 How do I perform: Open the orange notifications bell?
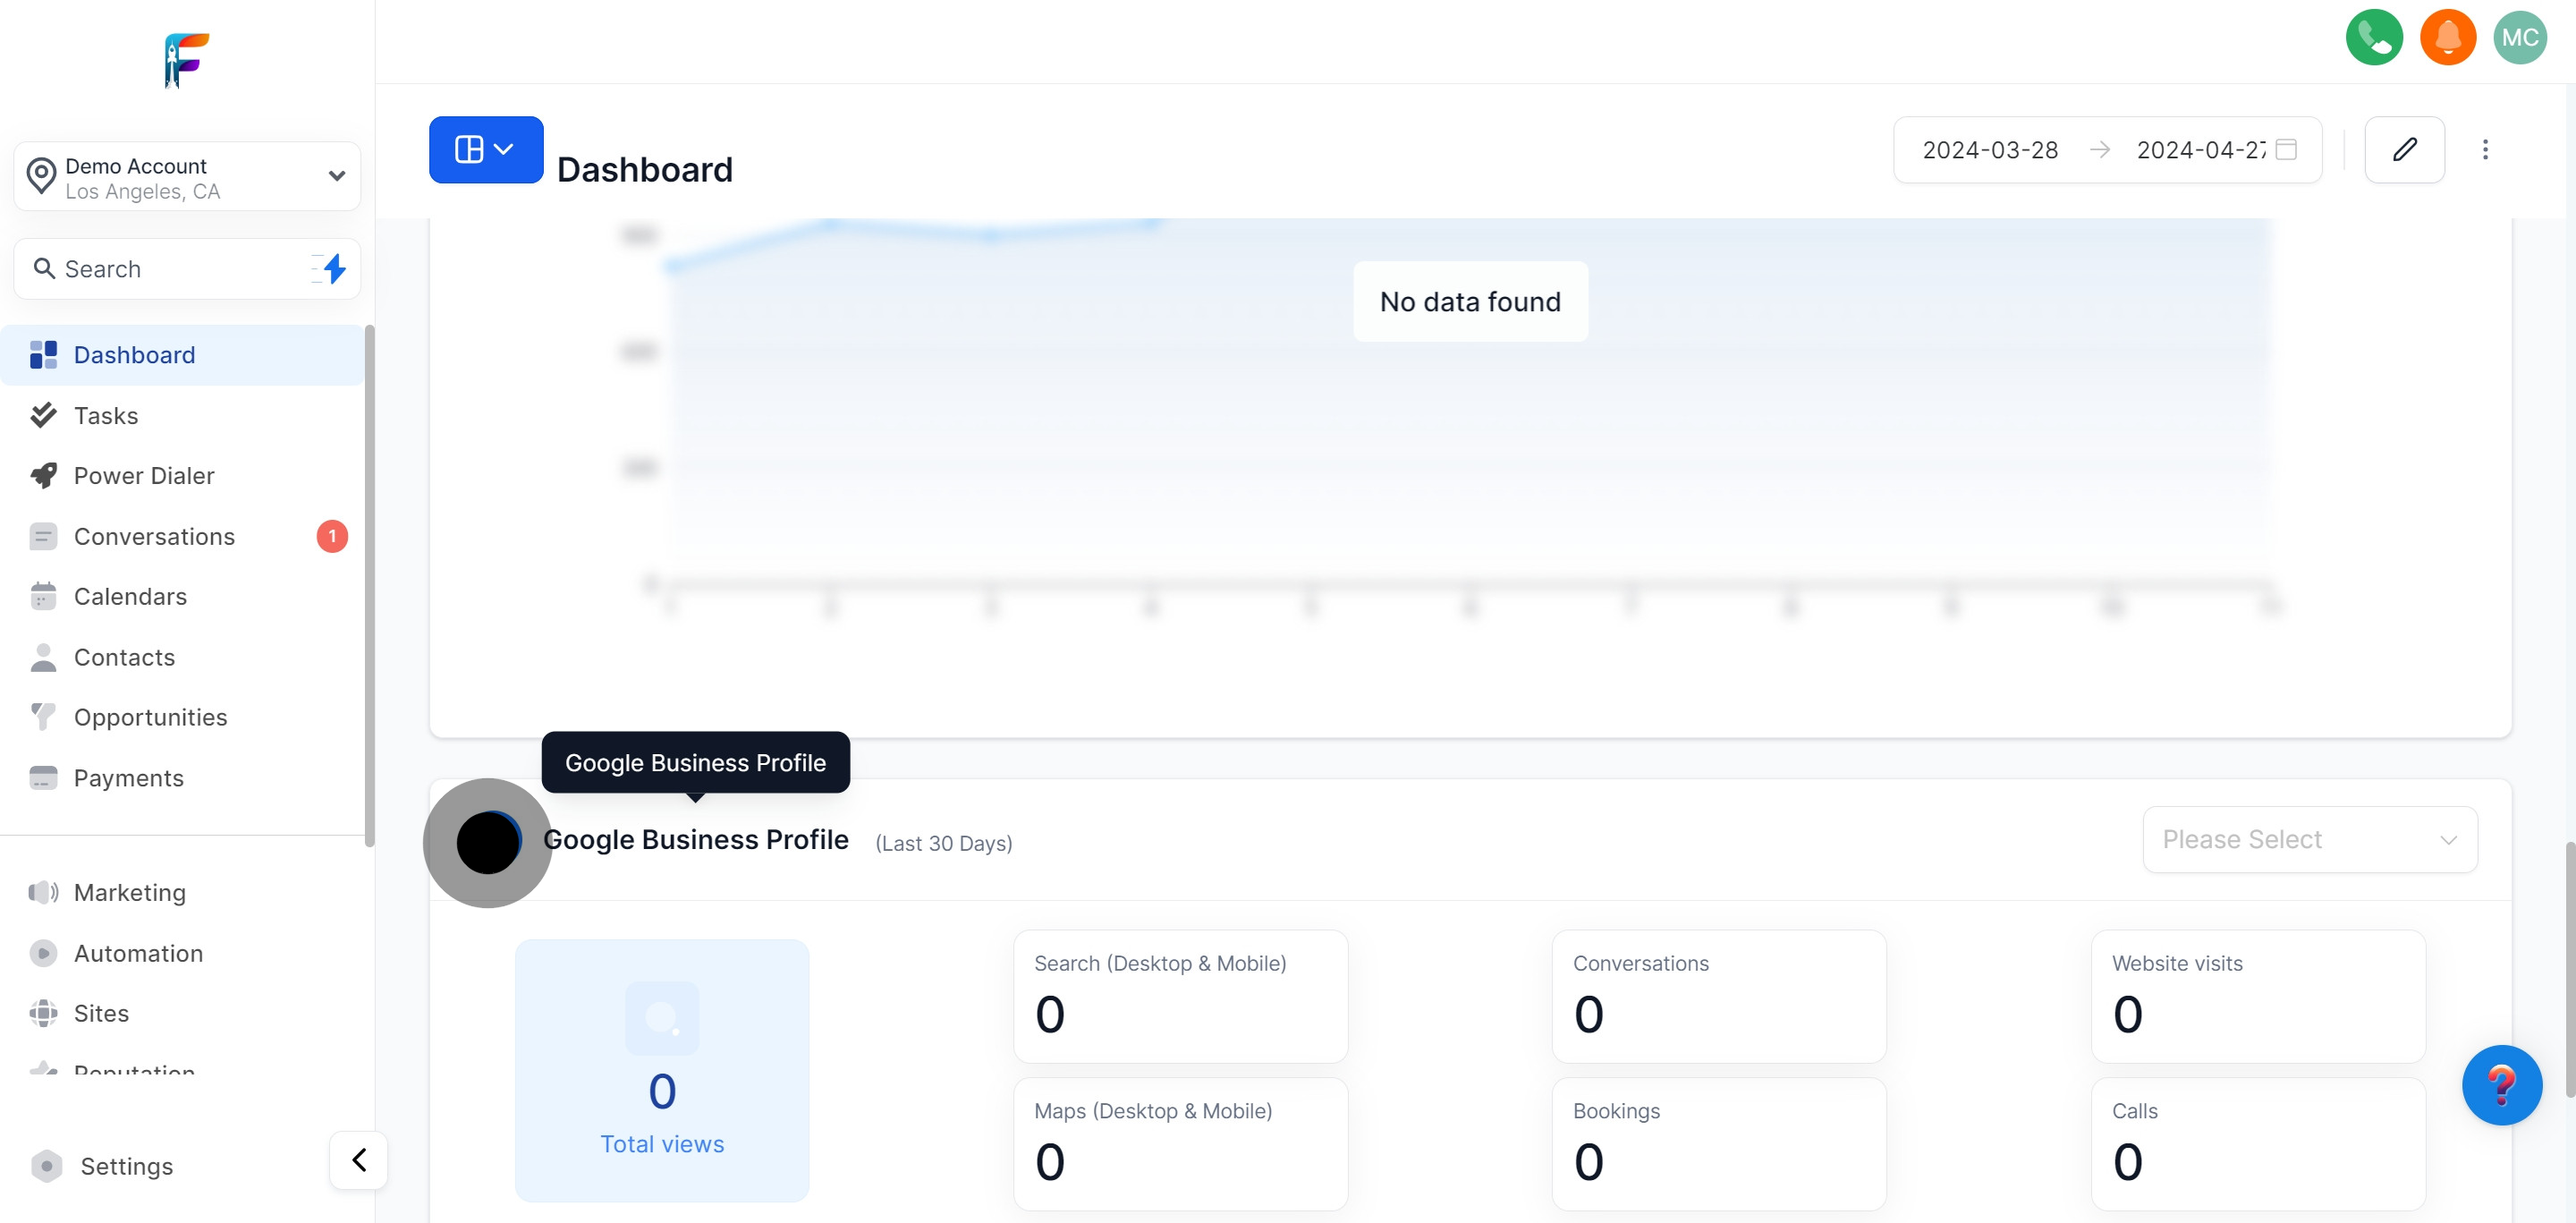[x=2447, y=37]
